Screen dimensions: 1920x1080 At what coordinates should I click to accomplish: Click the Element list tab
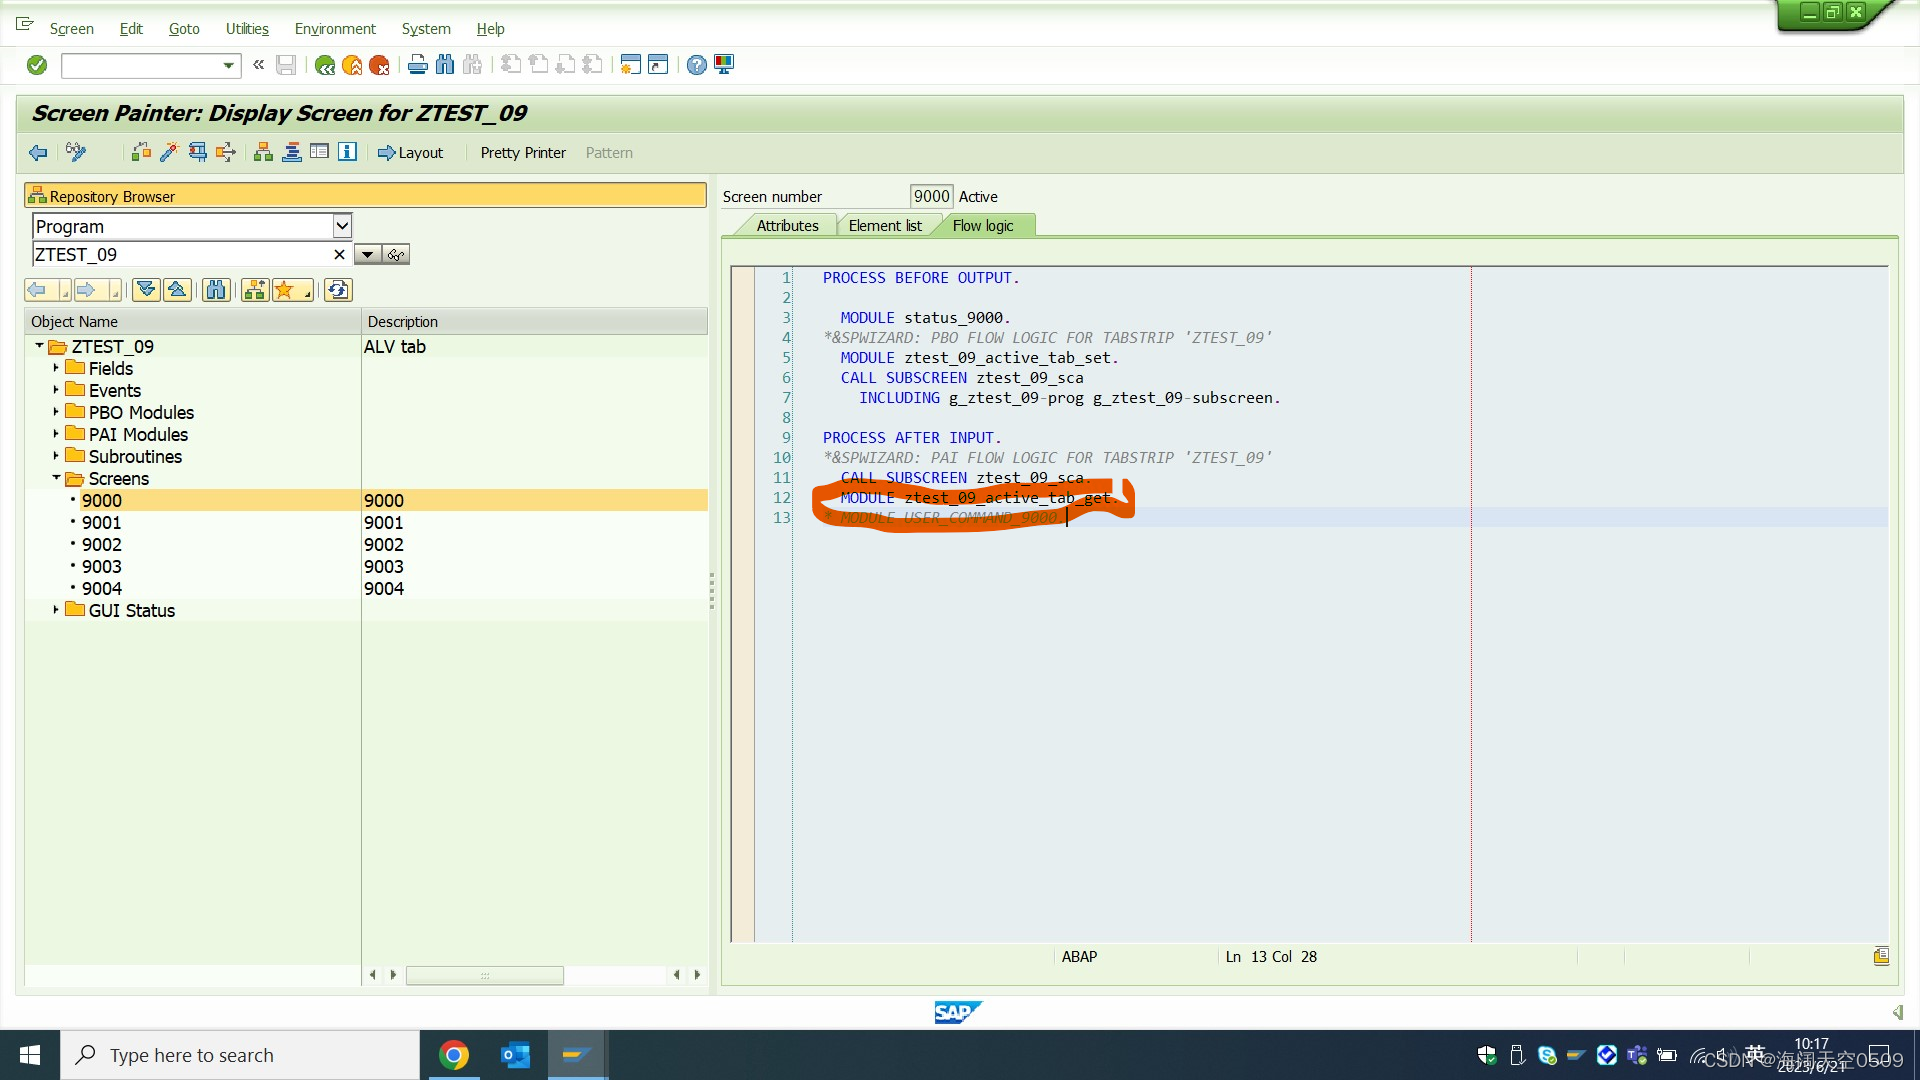point(886,225)
